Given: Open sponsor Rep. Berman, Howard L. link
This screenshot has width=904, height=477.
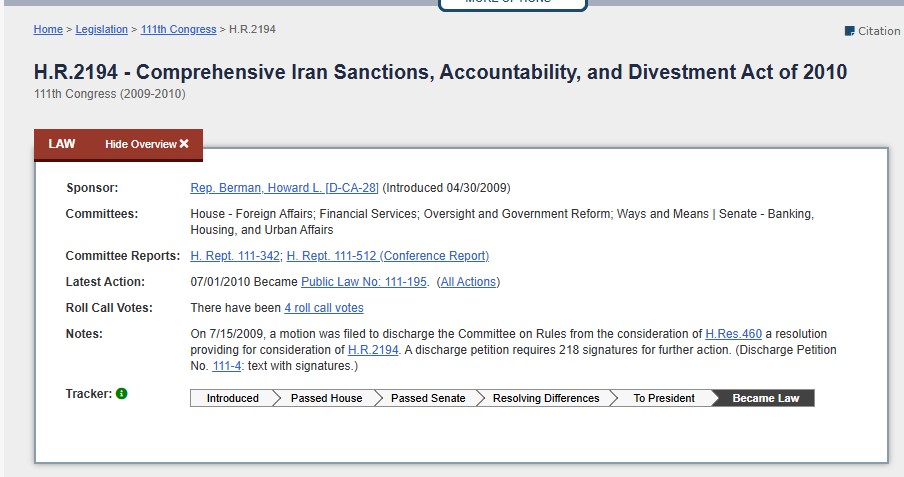Looking at the screenshot, I should point(284,188).
